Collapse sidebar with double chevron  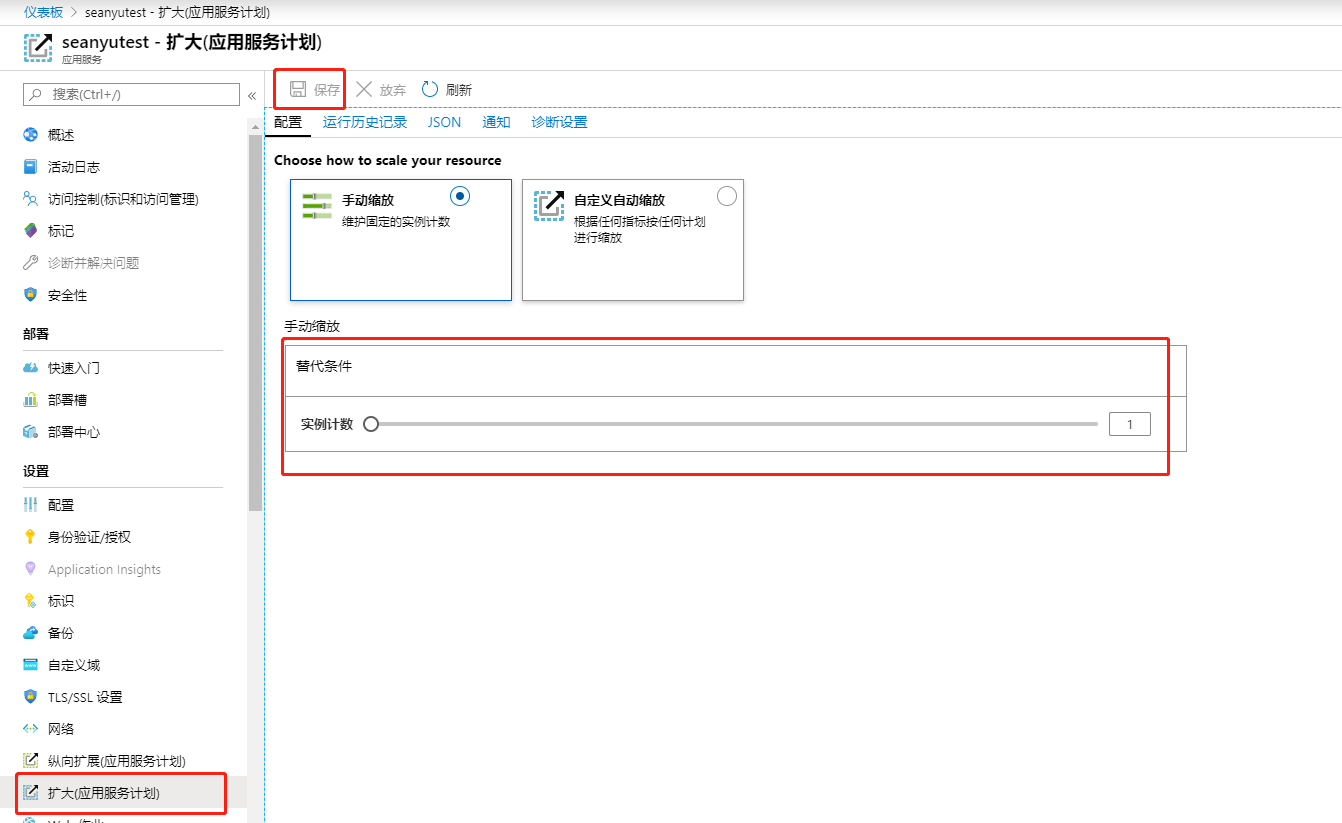click(252, 95)
